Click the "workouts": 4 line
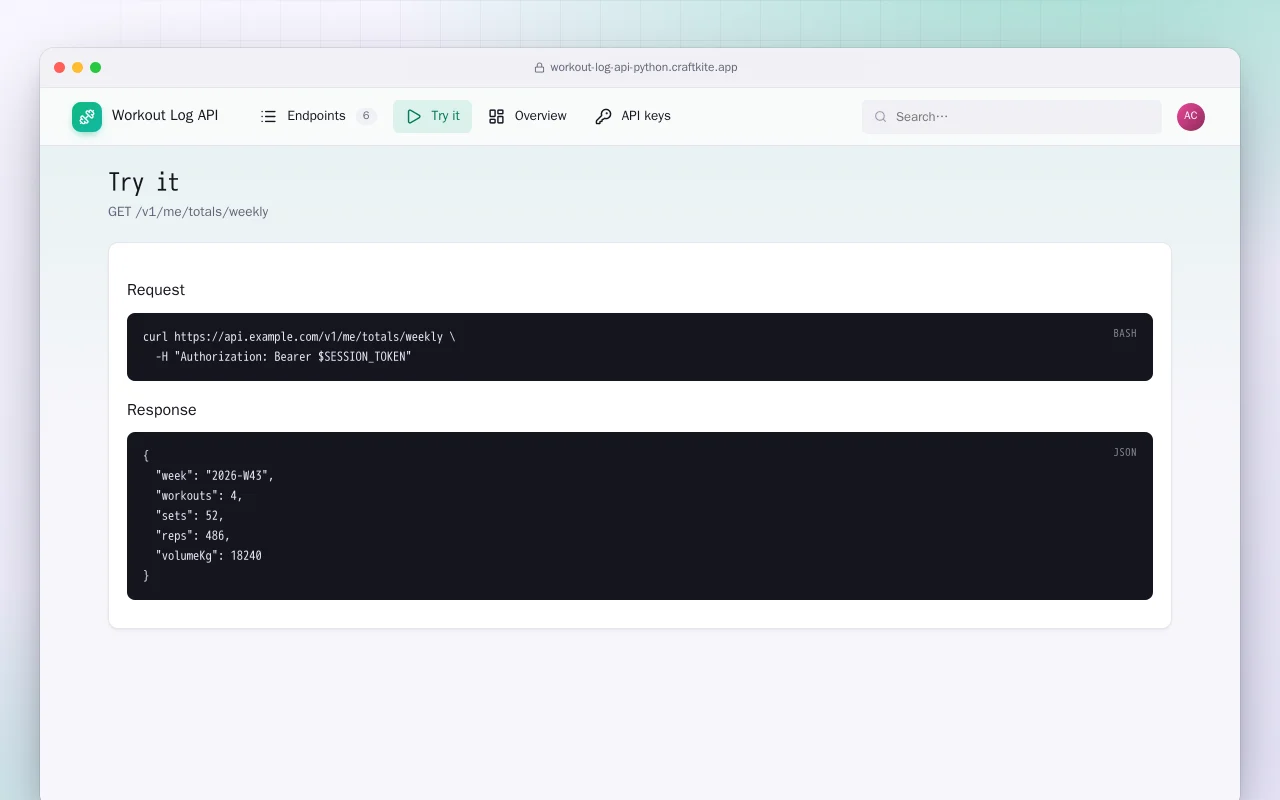1280x800 pixels. [x=199, y=496]
